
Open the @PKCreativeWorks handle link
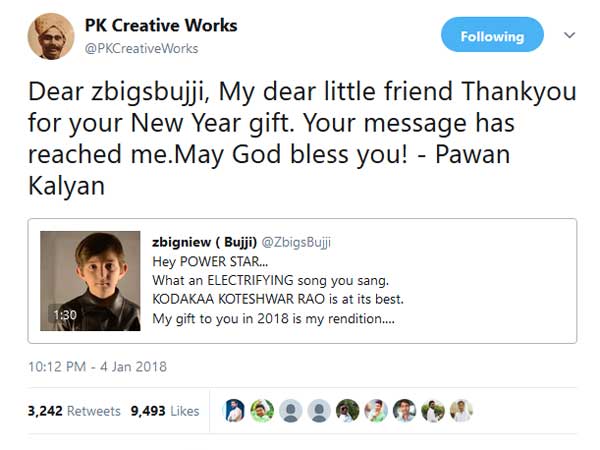(141, 48)
